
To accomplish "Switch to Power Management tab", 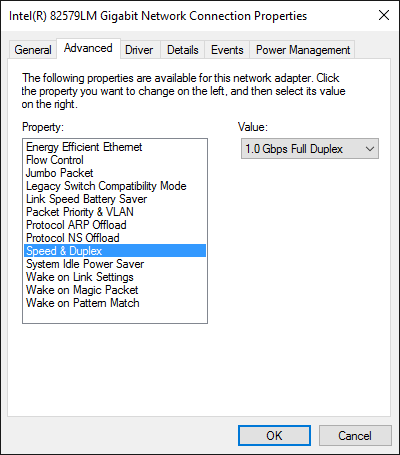I will (x=303, y=50).
